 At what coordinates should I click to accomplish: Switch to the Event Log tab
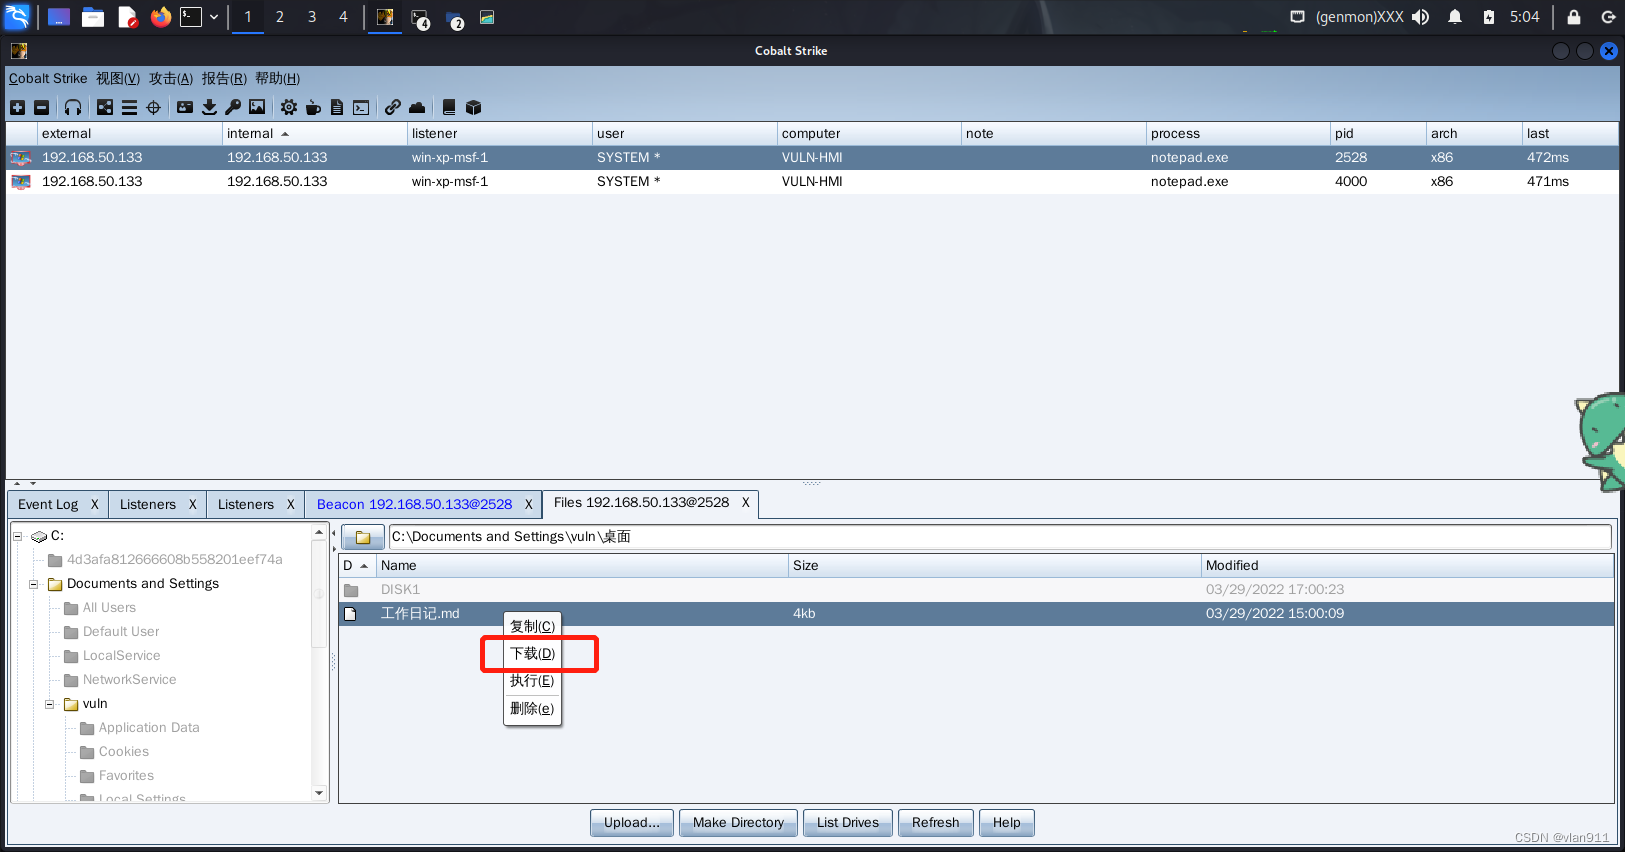pyautogui.click(x=48, y=504)
